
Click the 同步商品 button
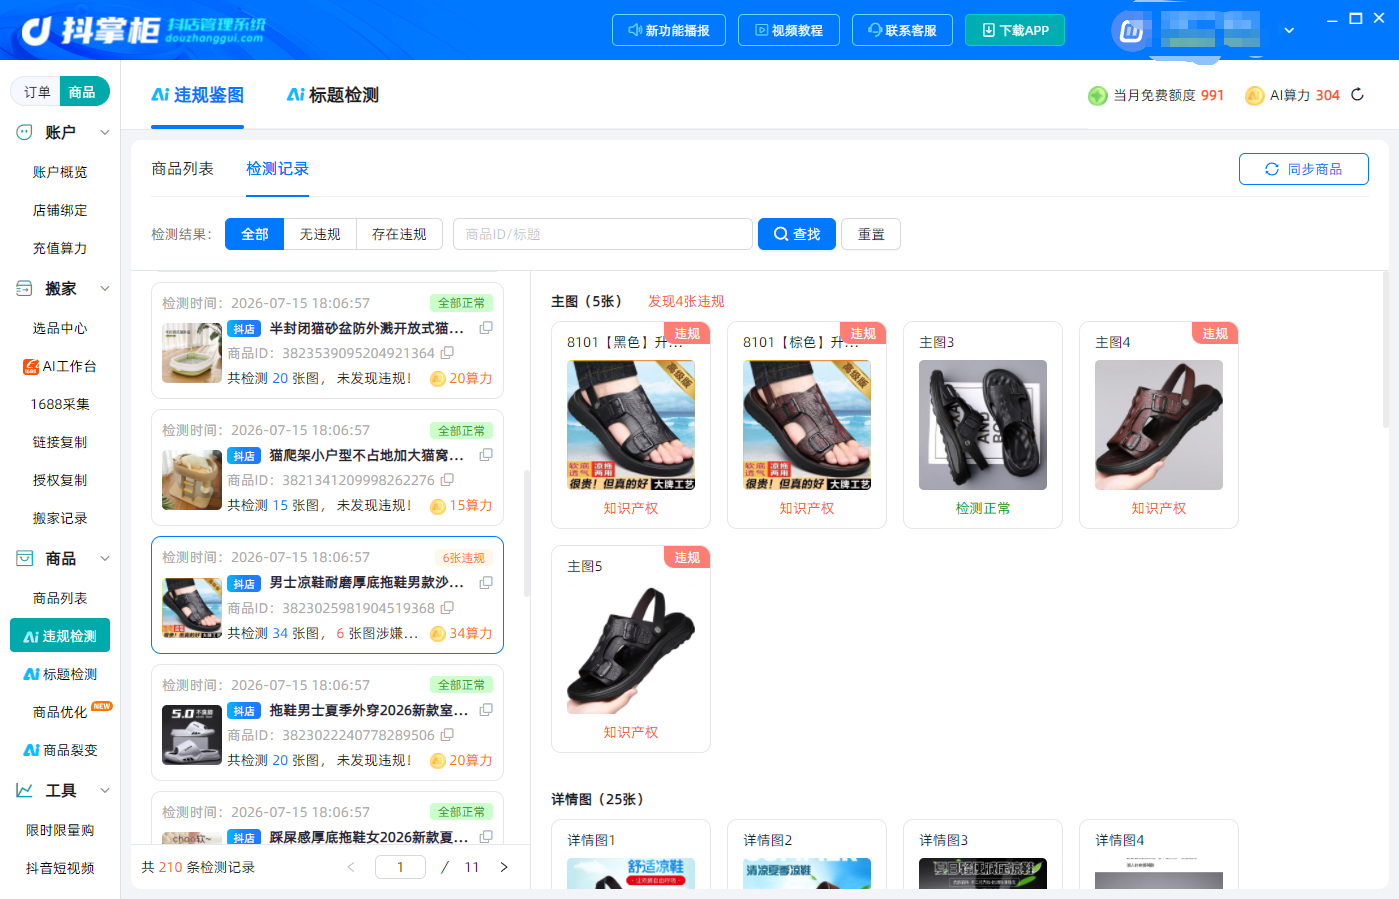coord(1304,169)
